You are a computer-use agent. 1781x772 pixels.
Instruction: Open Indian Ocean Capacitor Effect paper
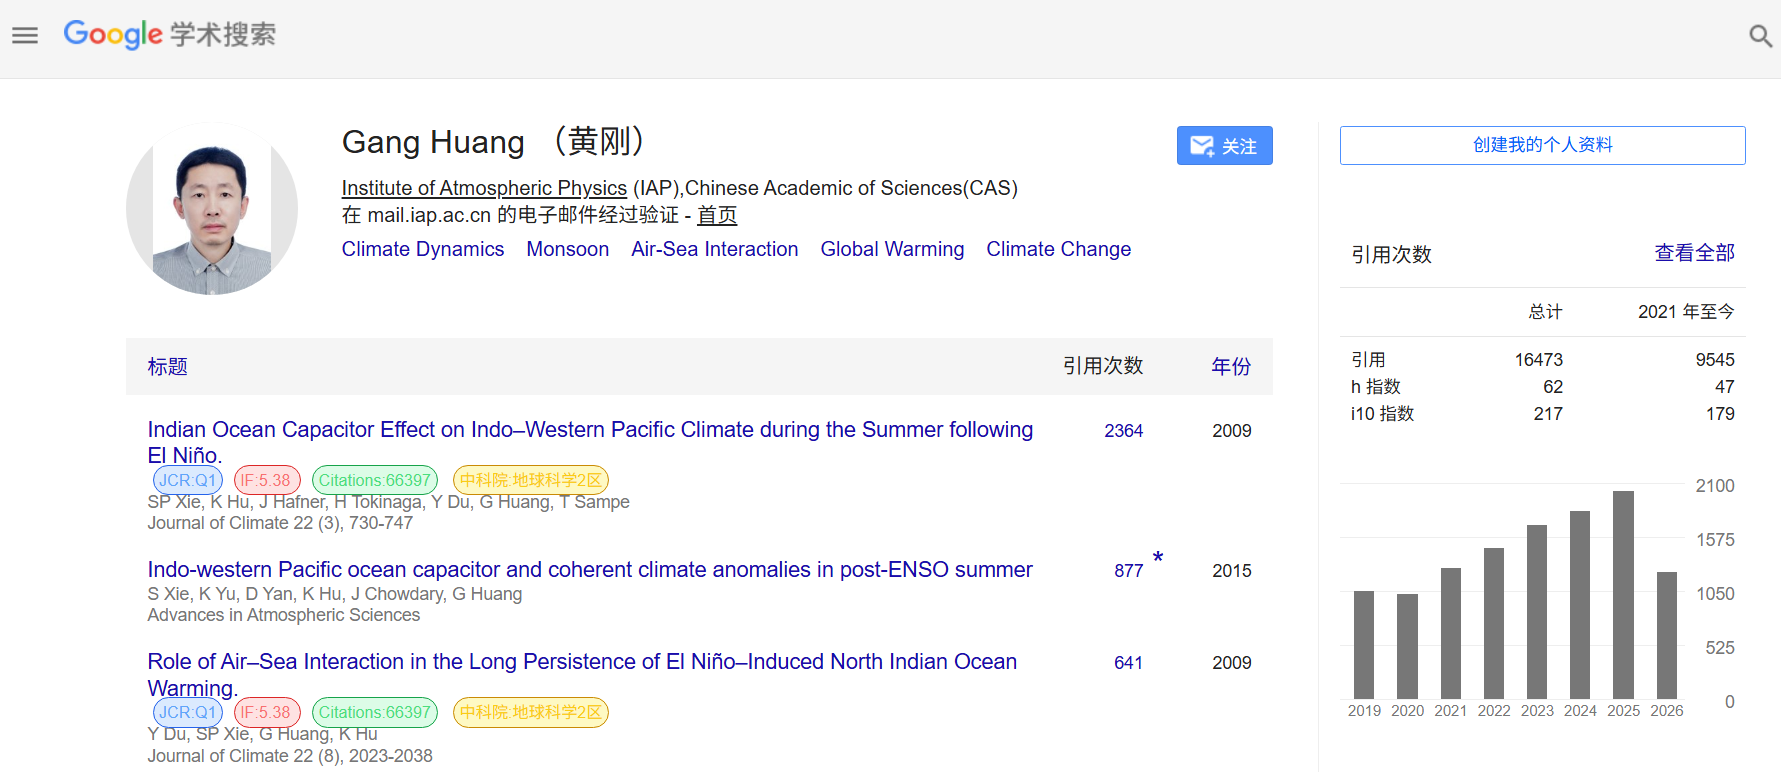590,442
